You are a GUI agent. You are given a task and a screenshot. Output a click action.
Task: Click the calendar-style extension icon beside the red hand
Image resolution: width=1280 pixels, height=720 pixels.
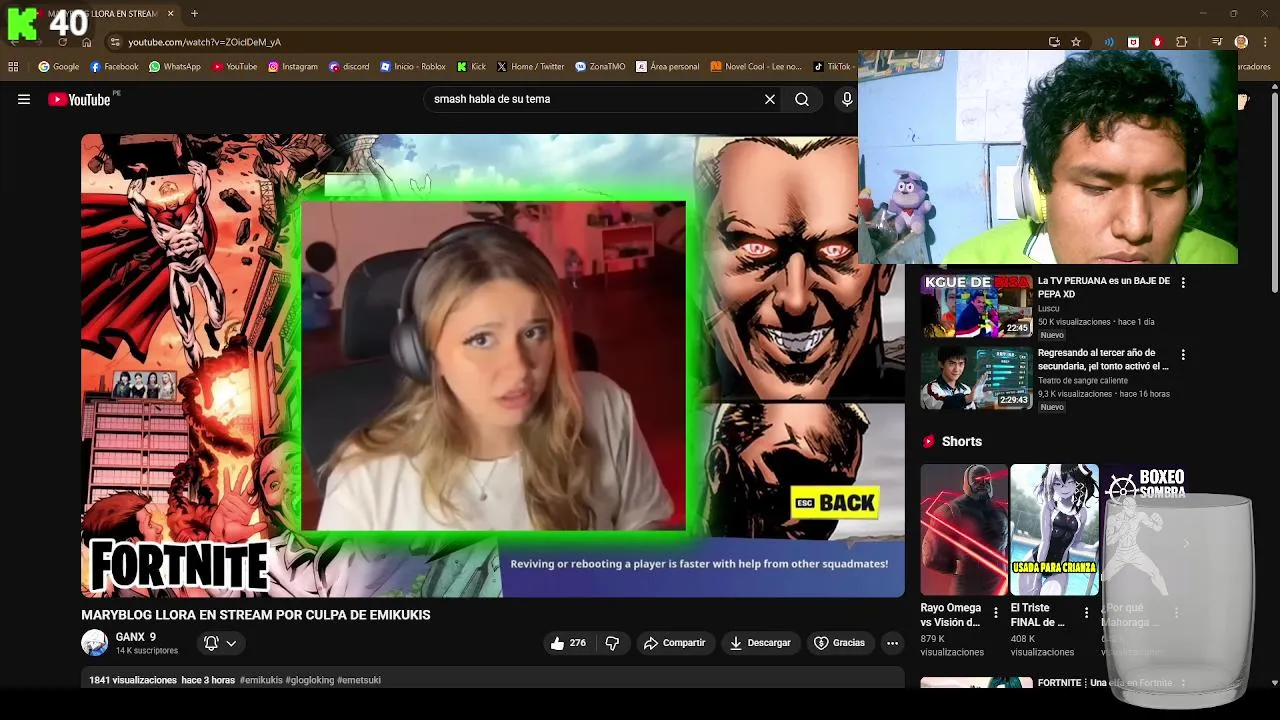(x=1133, y=42)
